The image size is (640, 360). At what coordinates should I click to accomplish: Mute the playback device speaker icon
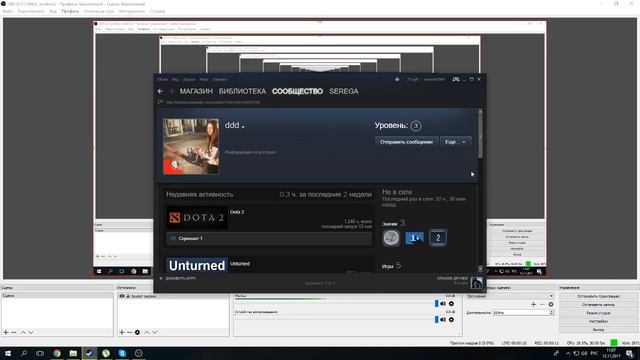(x=443, y=320)
